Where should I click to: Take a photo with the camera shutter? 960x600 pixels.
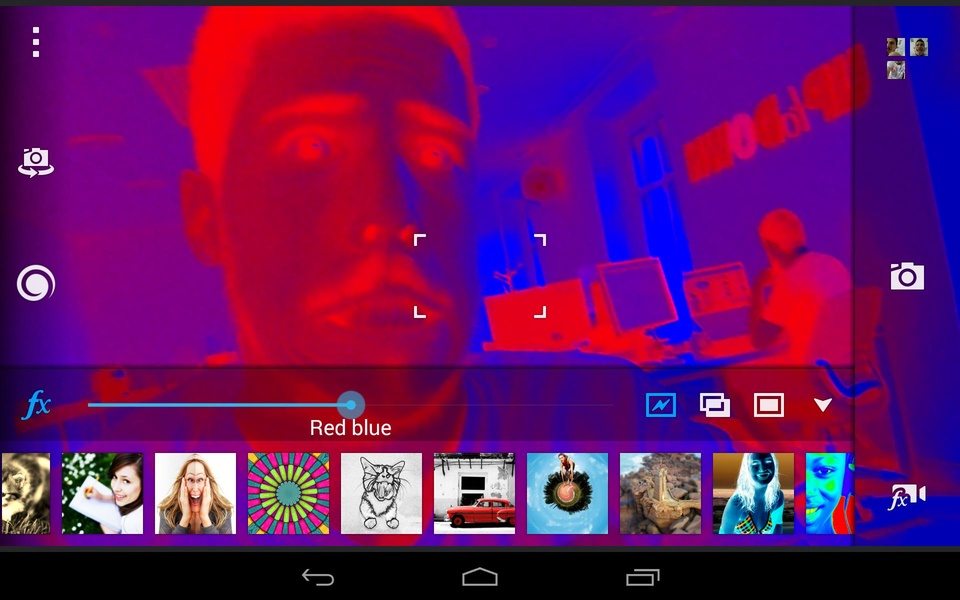(907, 276)
